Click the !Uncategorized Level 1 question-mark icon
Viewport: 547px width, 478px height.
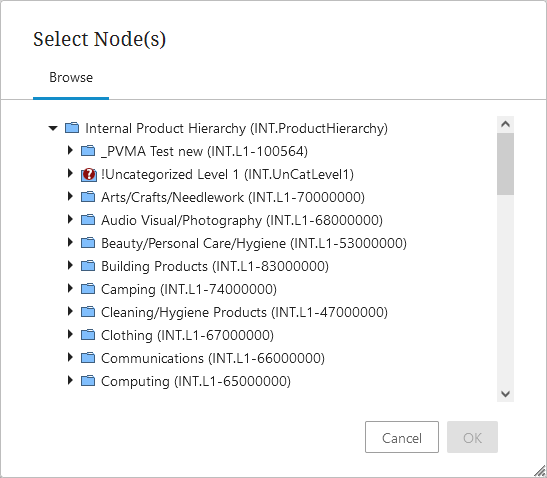(x=89, y=174)
